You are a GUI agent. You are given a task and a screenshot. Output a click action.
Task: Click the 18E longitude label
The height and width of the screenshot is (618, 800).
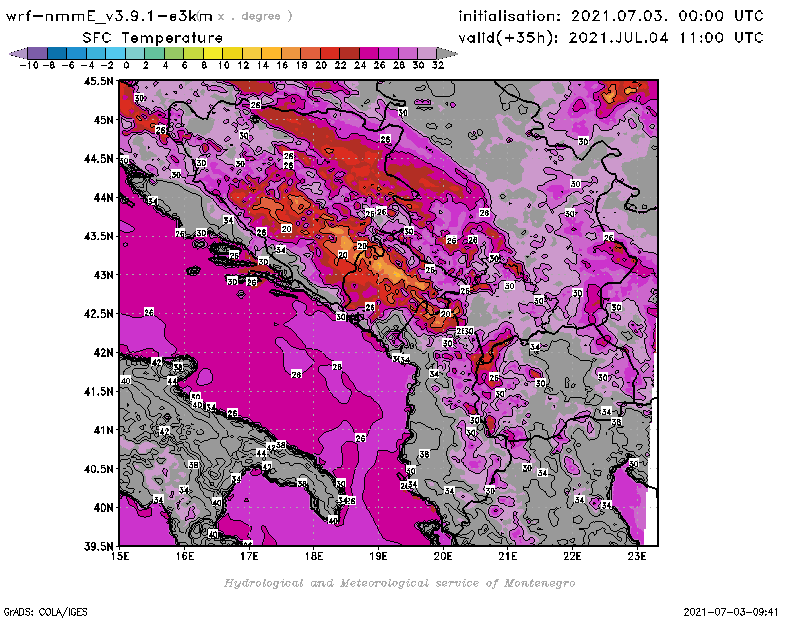click(314, 556)
